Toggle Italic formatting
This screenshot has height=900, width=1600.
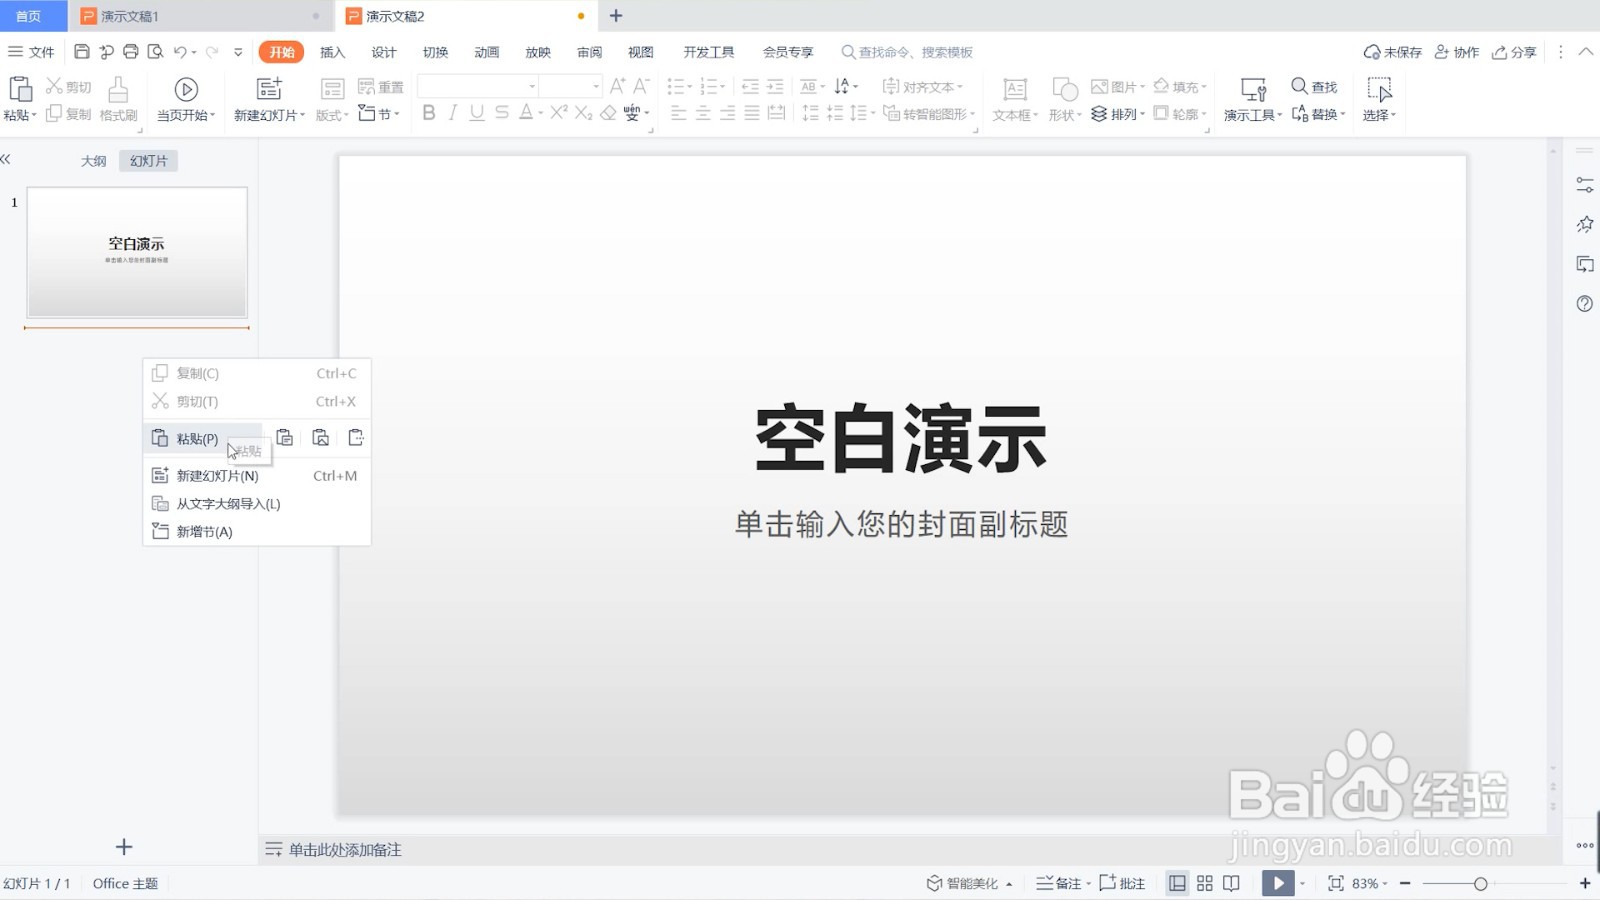click(453, 113)
